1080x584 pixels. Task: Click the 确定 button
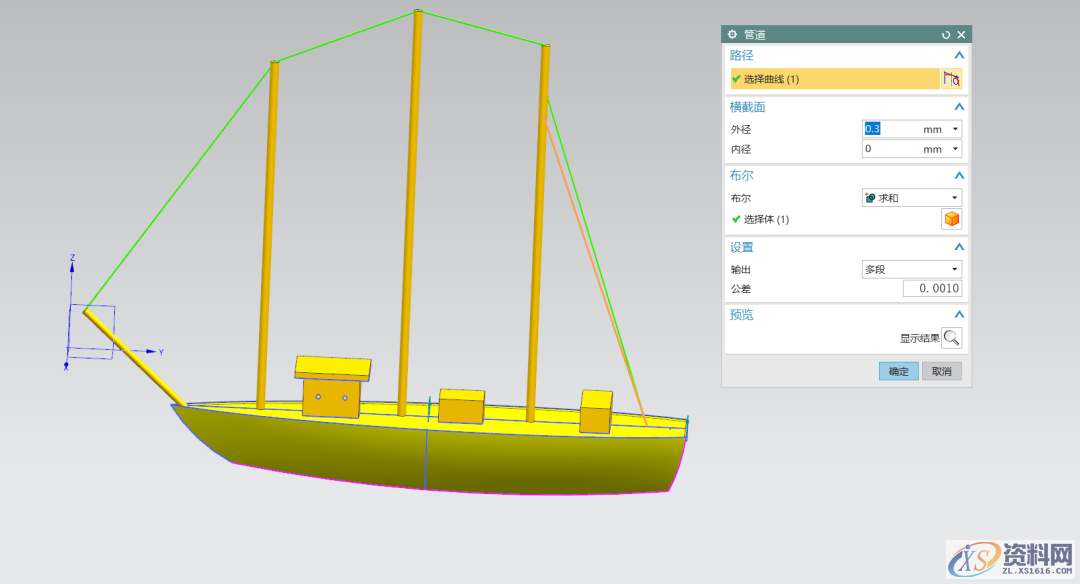(x=898, y=371)
